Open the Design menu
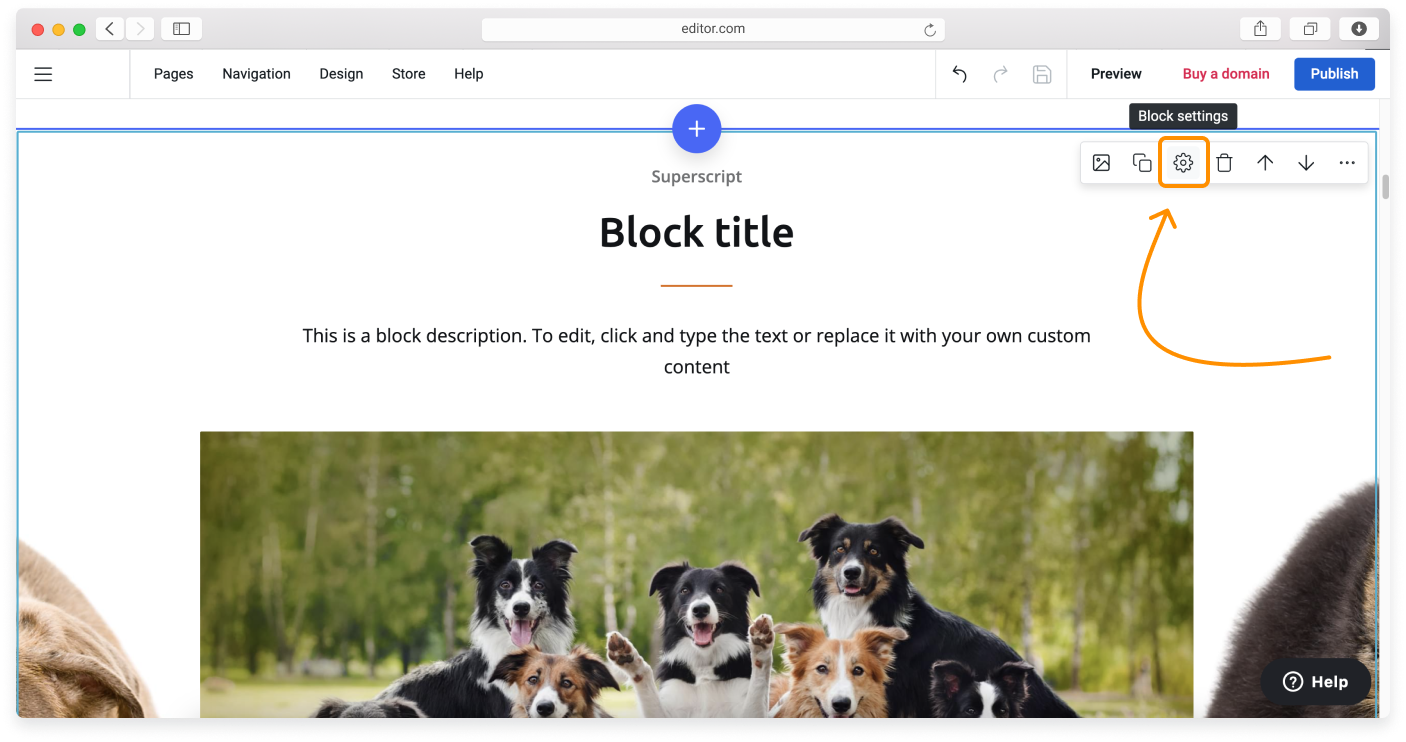Screen dimensions: 1406x742 (x=341, y=74)
